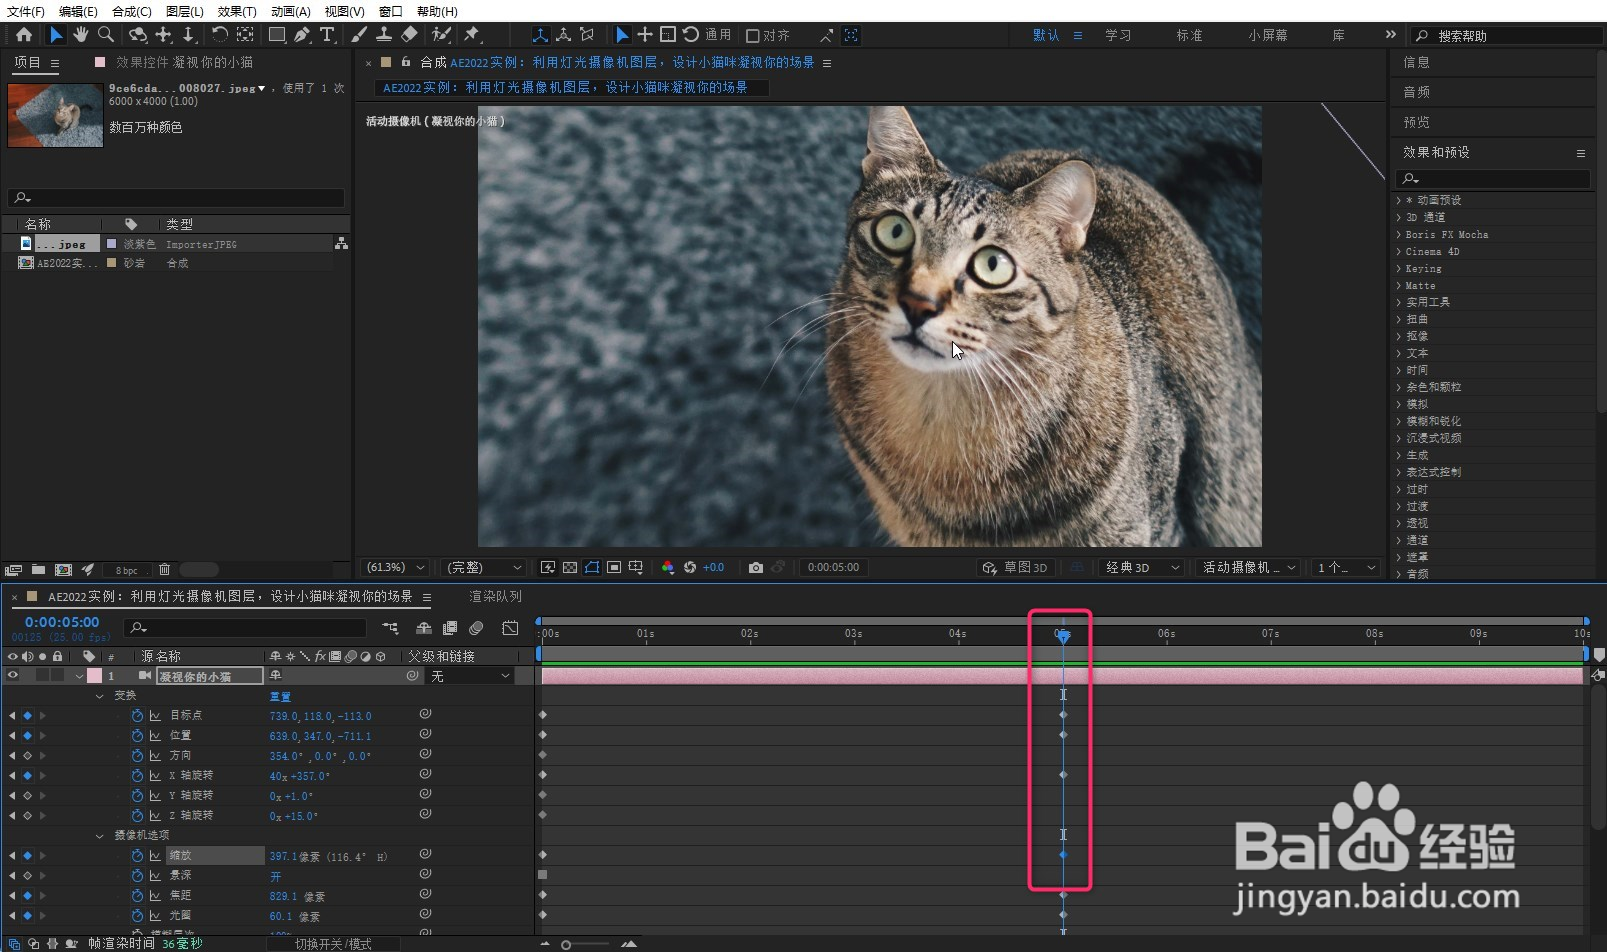Switch to the 学习 workspace
The width and height of the screenshot is (1607, 952).
pos(1118,36)
